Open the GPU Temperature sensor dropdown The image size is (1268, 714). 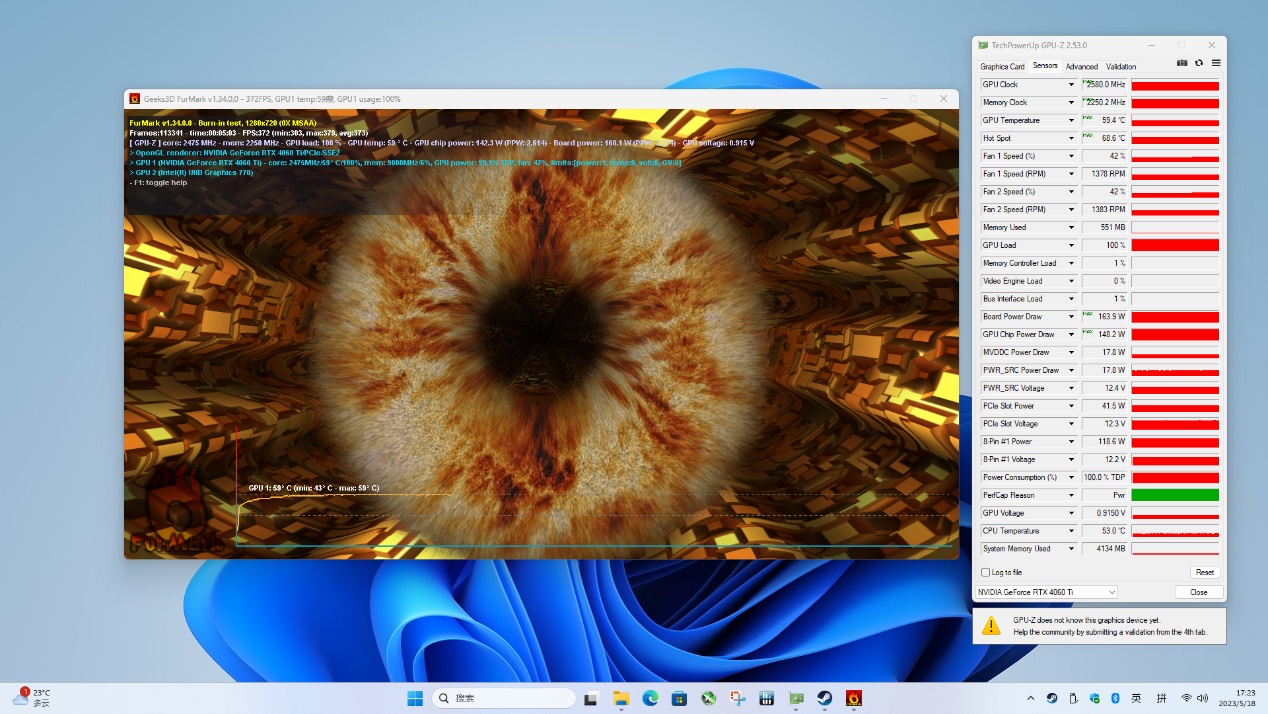1072,121
